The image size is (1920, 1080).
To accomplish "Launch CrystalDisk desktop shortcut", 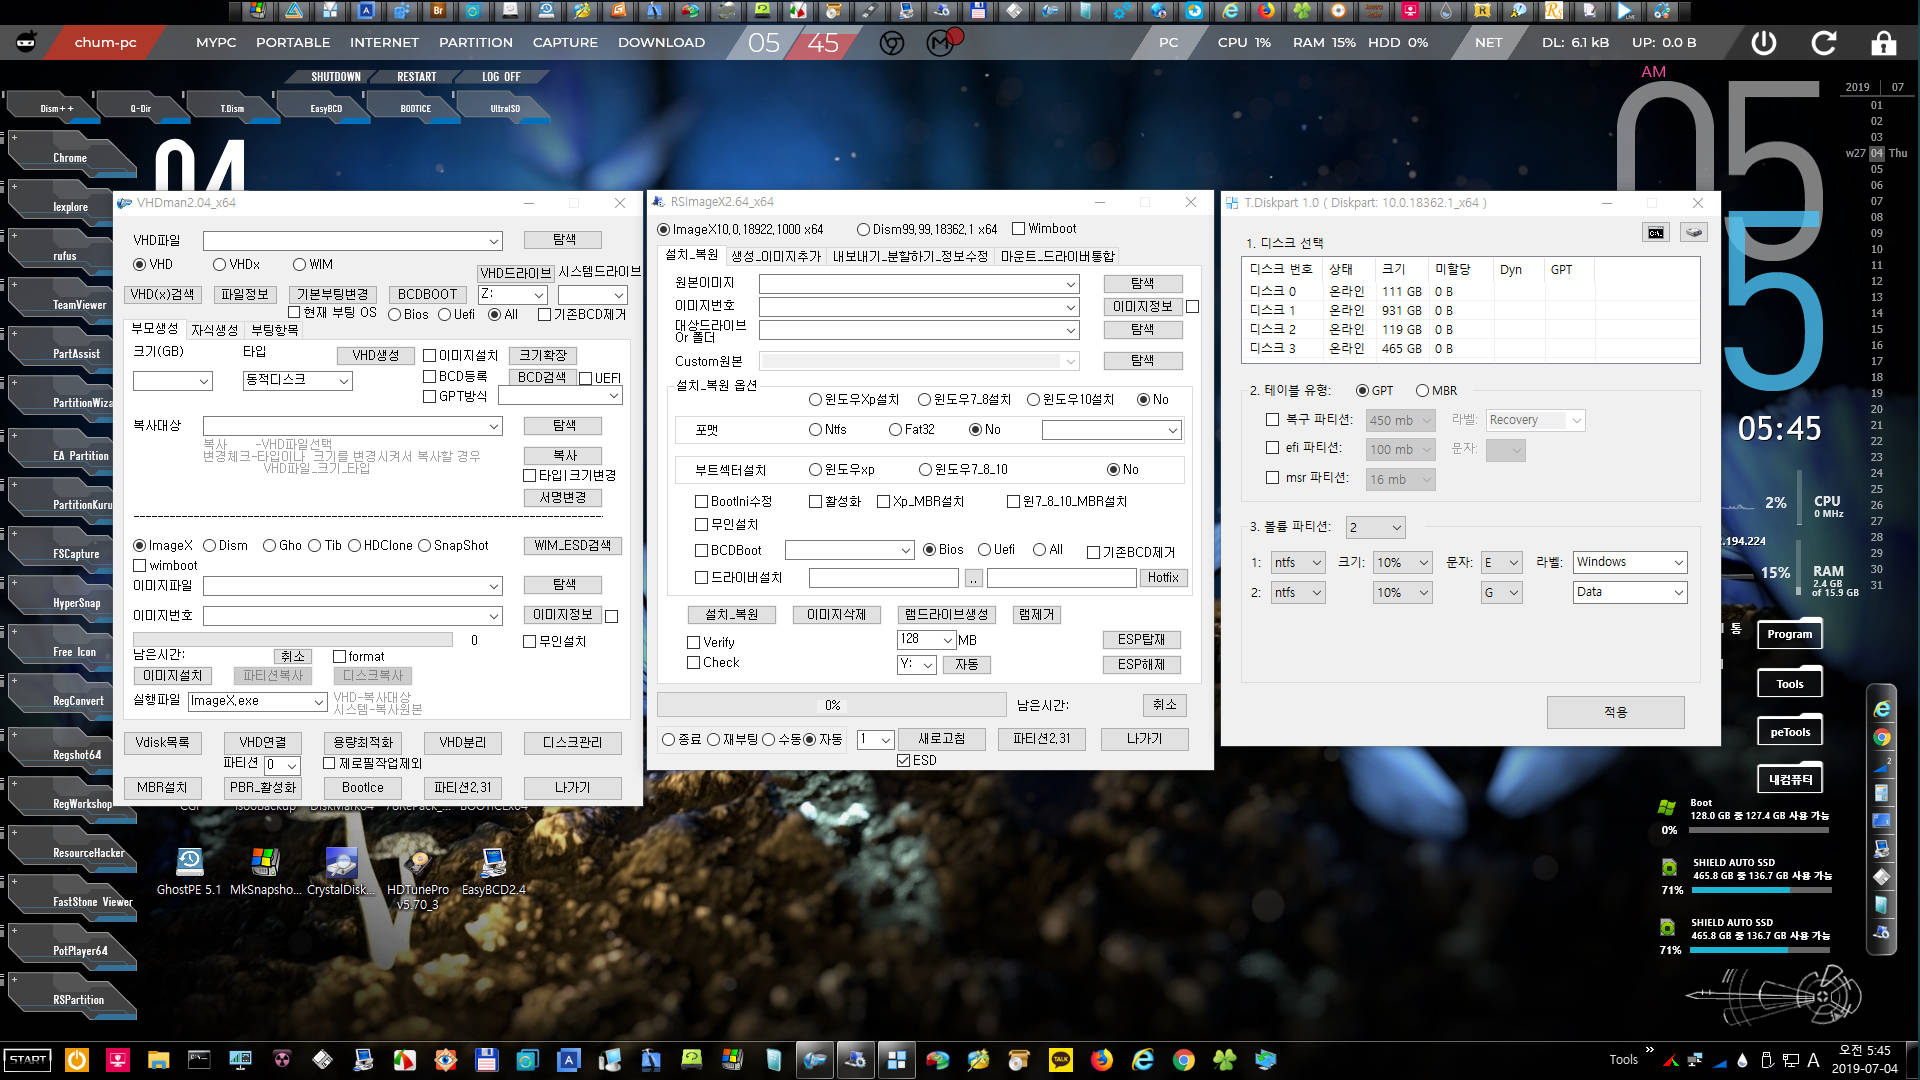I will pos(341,870).
